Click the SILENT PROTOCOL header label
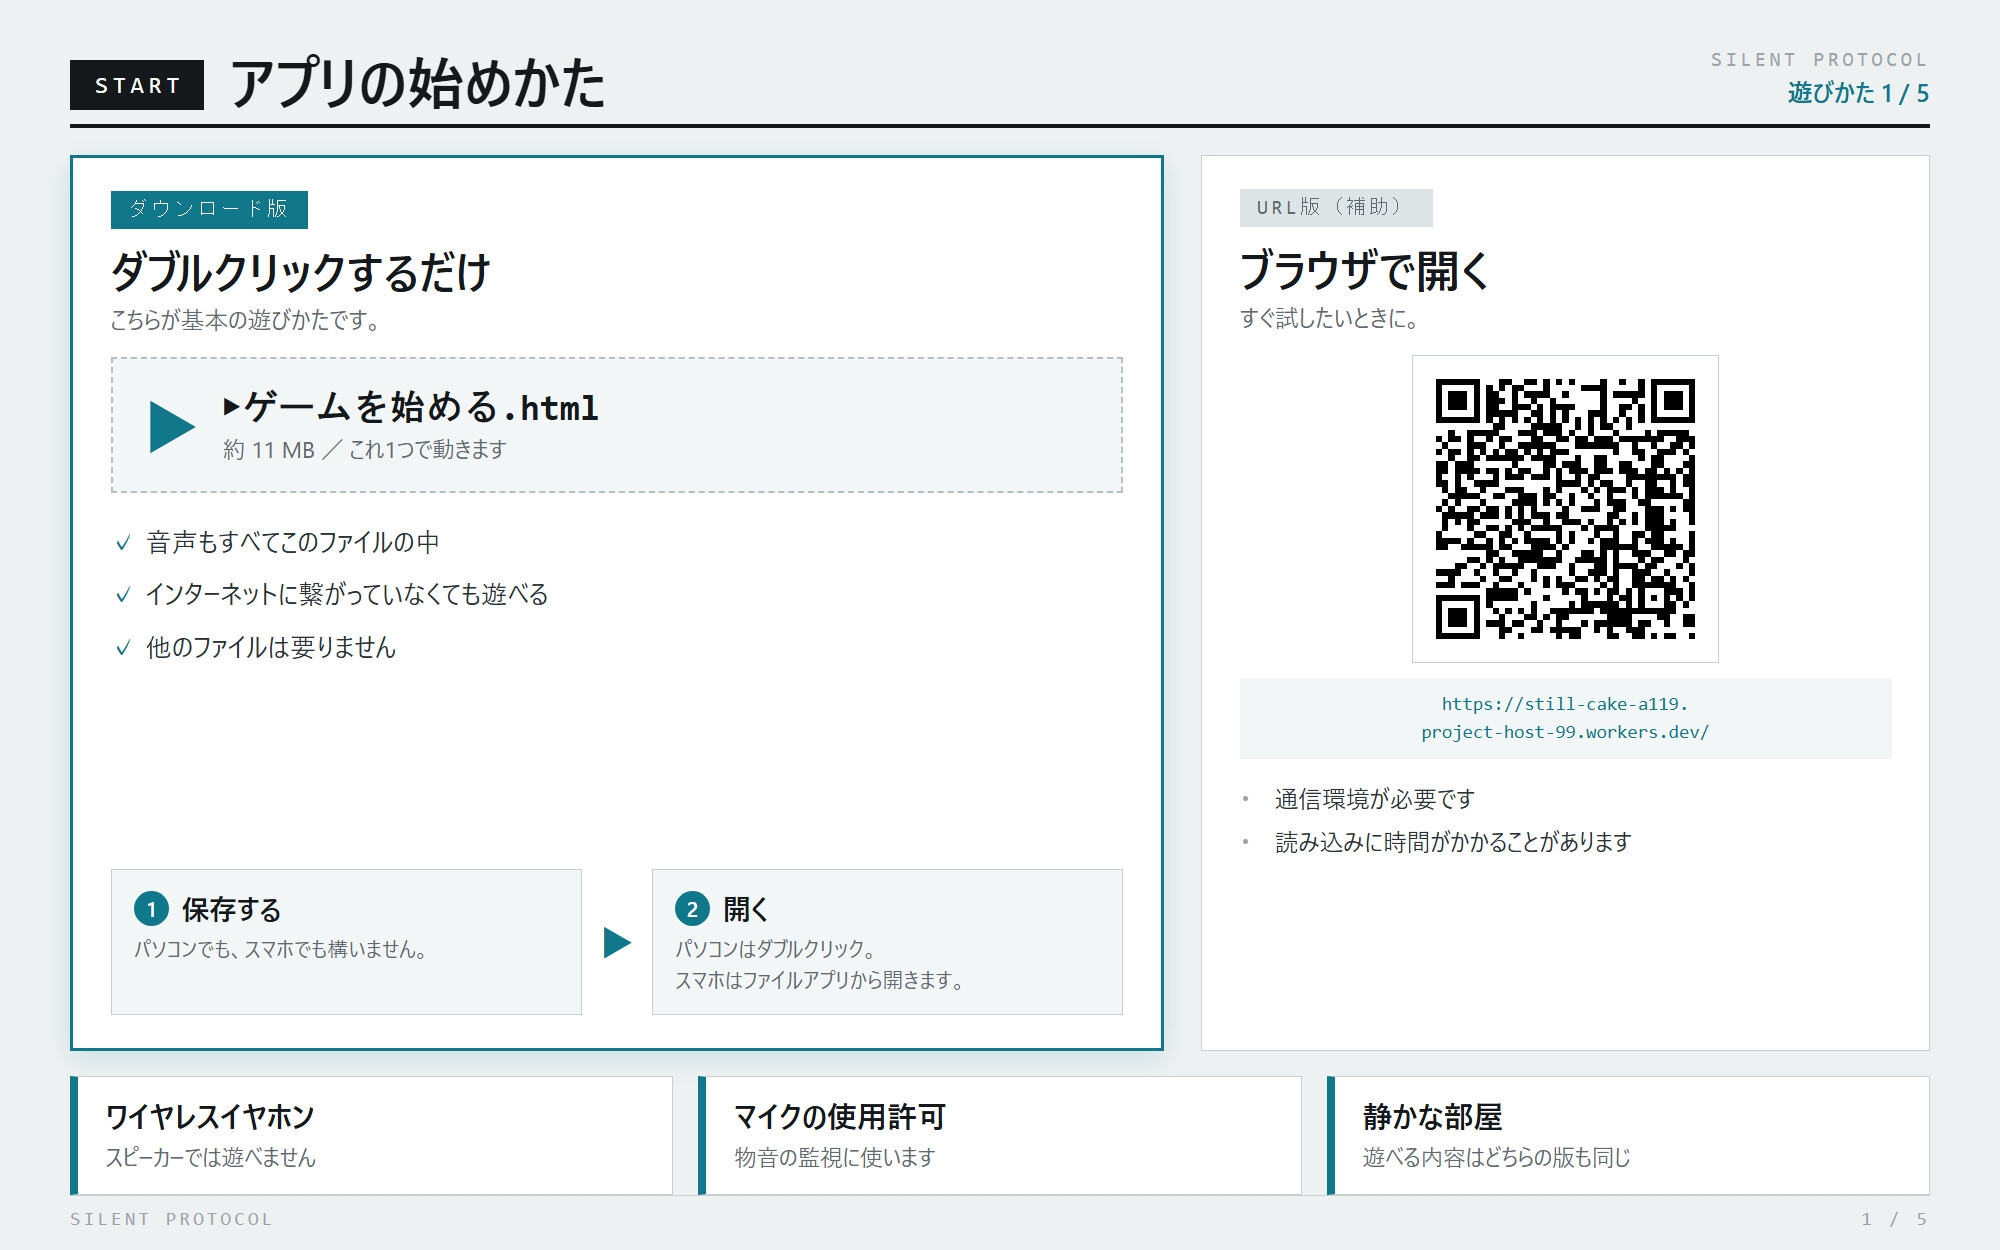The width and height of the screenshot is (2000, 1250). 1819,60
